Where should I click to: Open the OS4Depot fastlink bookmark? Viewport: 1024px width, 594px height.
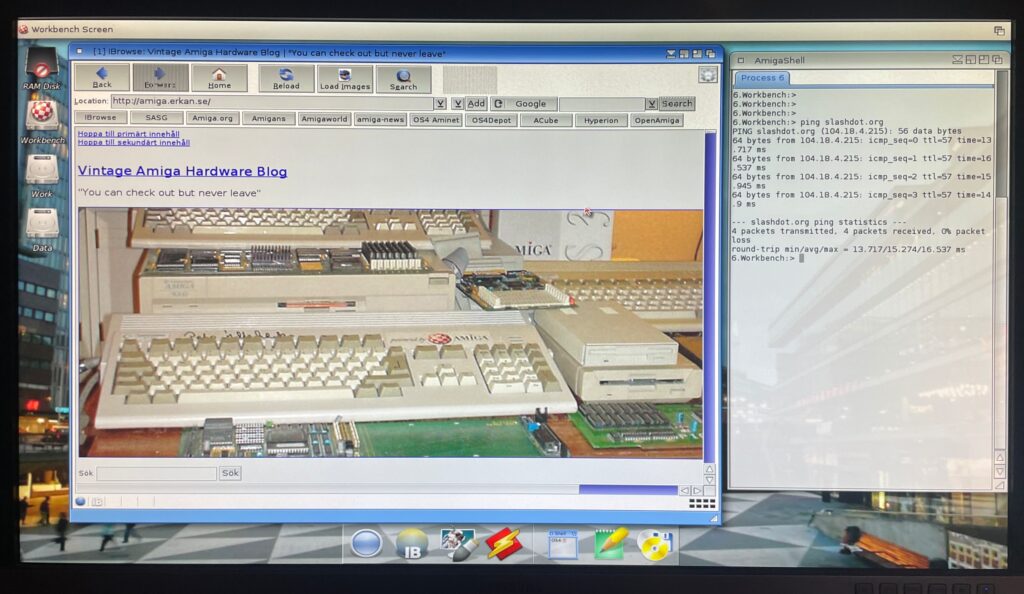(491, 120)
